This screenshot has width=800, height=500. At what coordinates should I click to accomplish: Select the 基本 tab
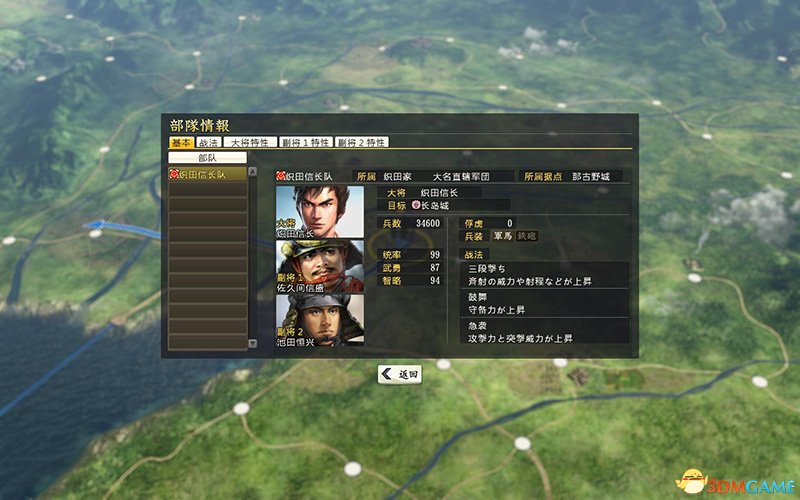pyautogui.click(x=182, y=142)
